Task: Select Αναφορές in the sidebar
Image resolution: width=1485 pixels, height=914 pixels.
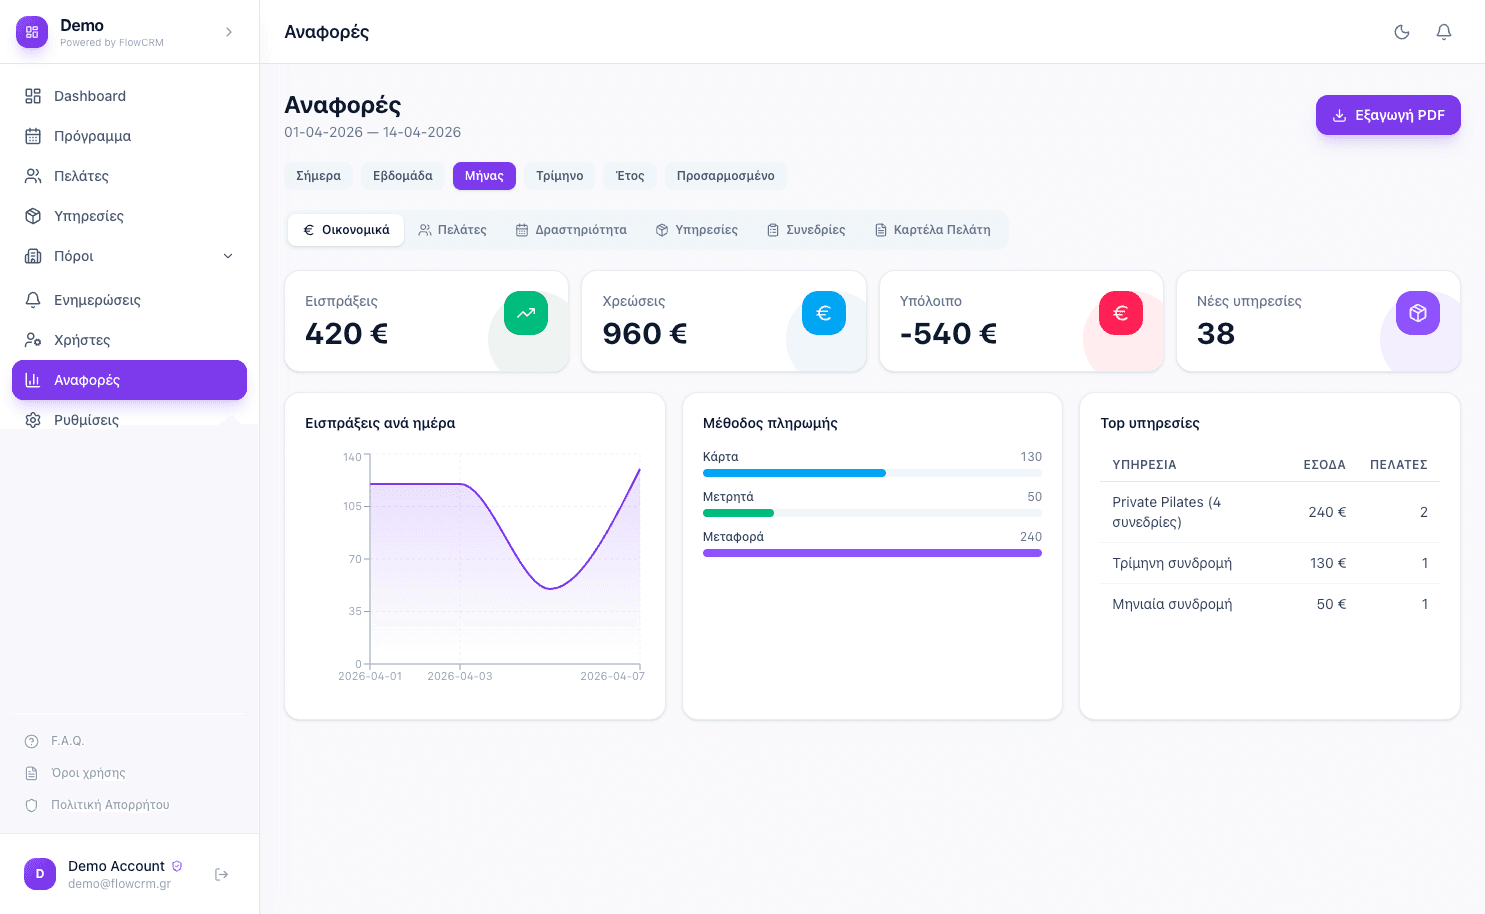Action: (129, 380)
